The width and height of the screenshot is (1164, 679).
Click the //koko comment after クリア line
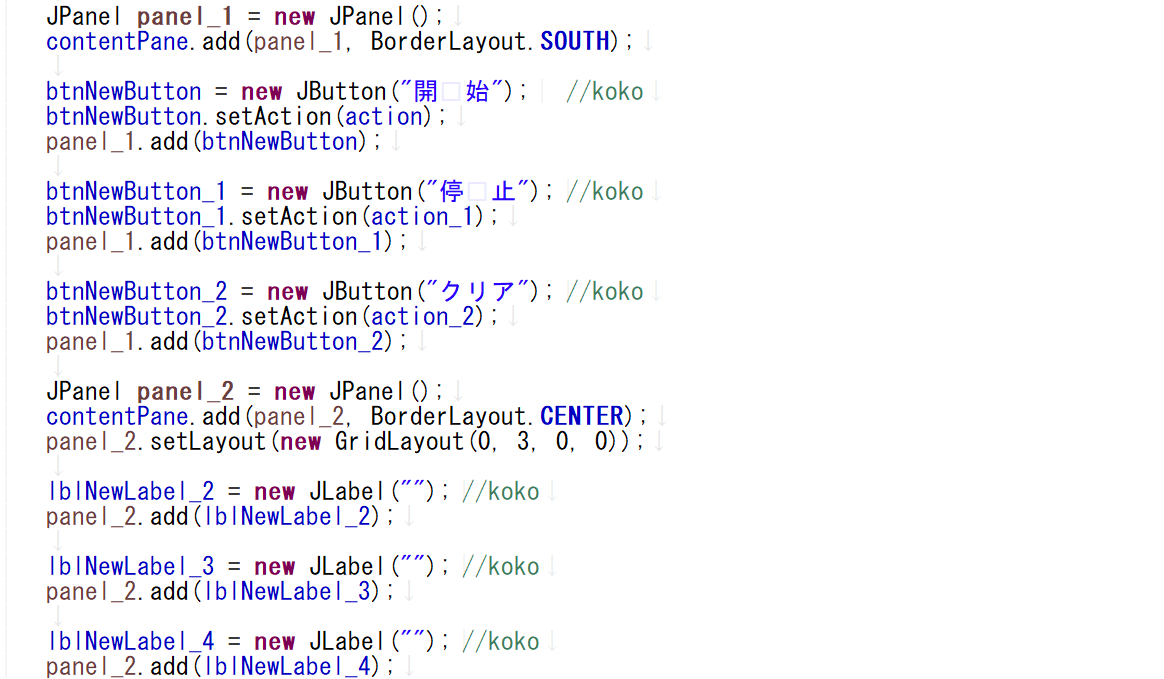coord(604,292)
